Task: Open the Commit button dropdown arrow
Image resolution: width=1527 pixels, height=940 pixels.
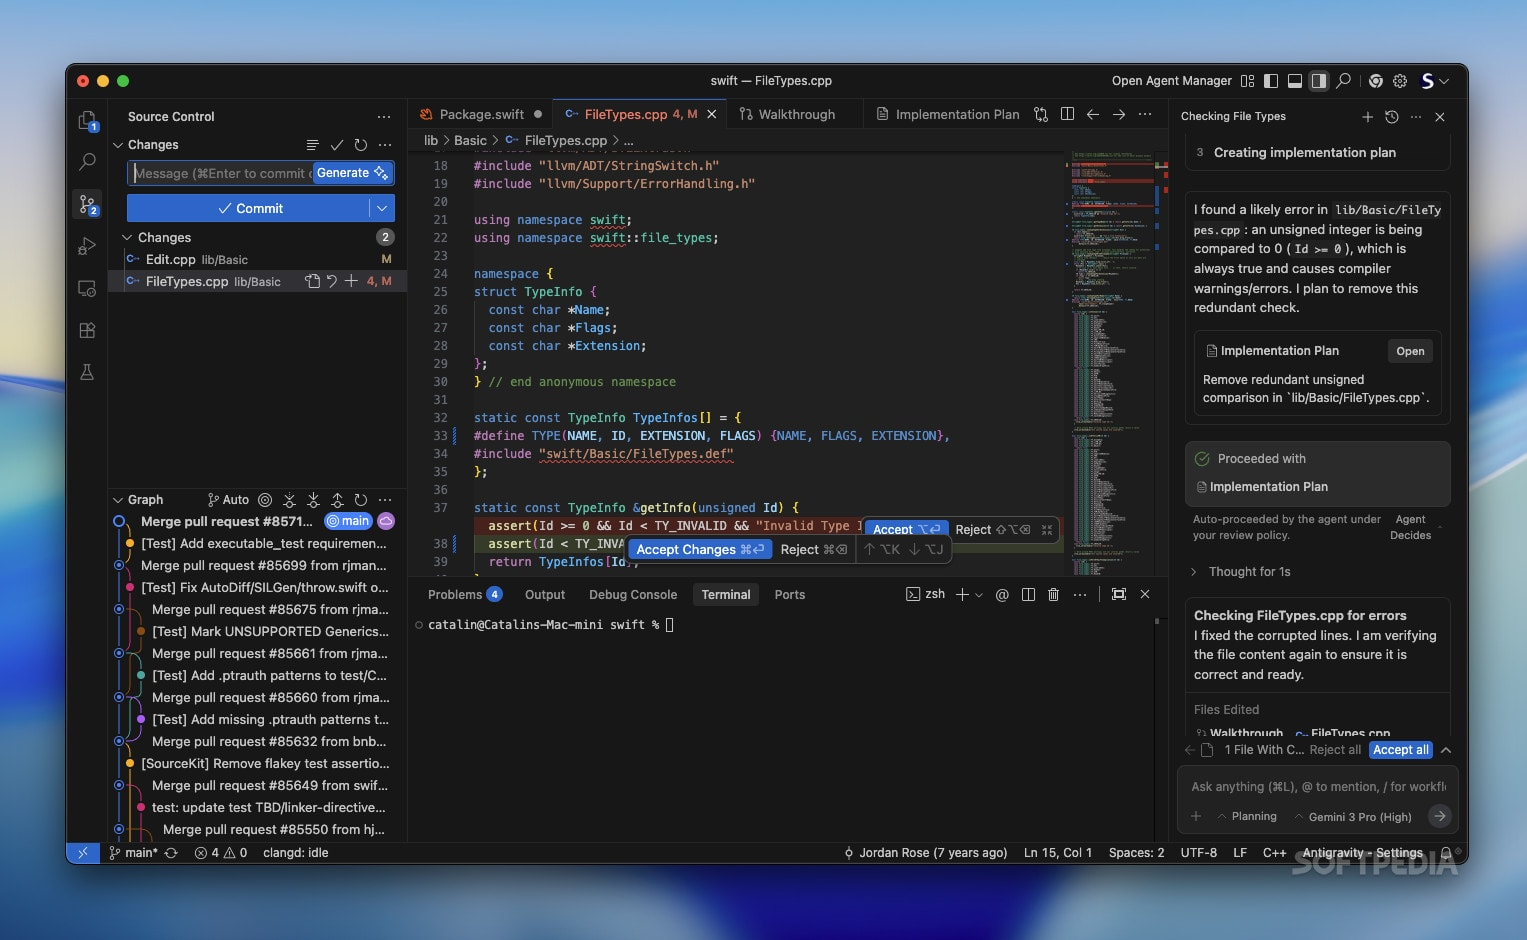Action: [x=382, y=208]
